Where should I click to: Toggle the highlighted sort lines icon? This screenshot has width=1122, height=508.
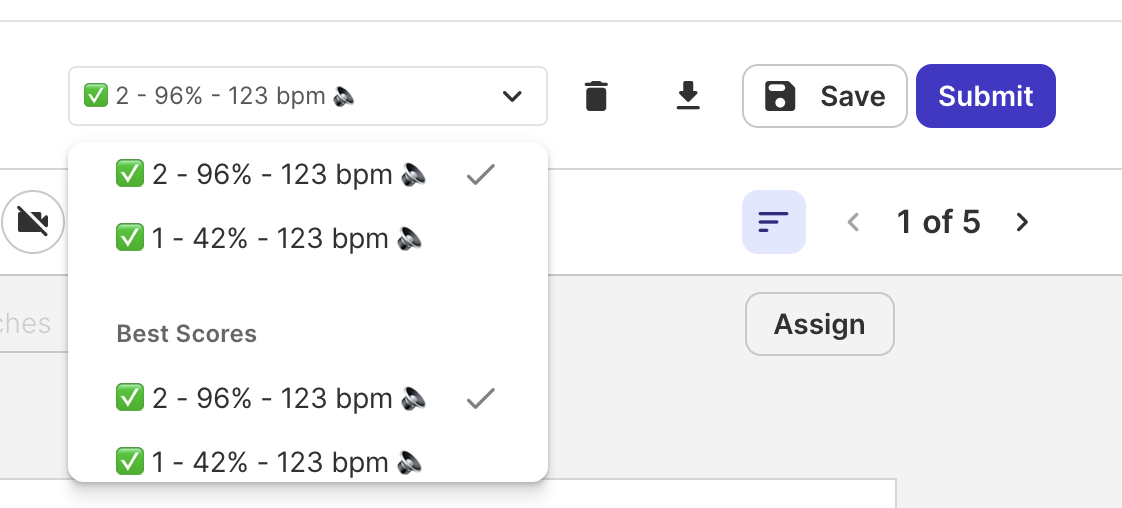pos(773,222)
